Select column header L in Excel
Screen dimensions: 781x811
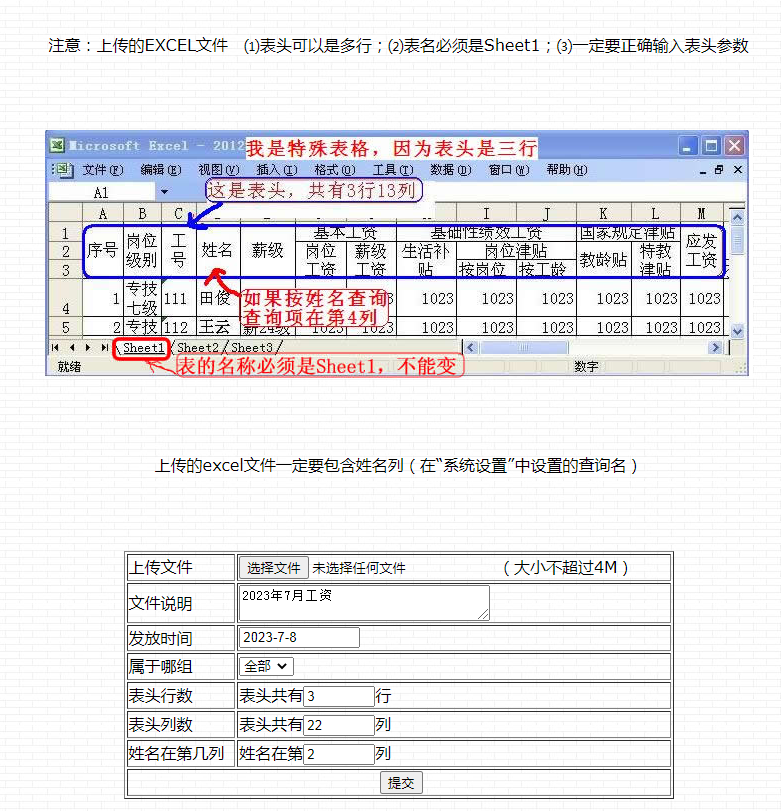(x=655, y=214)
